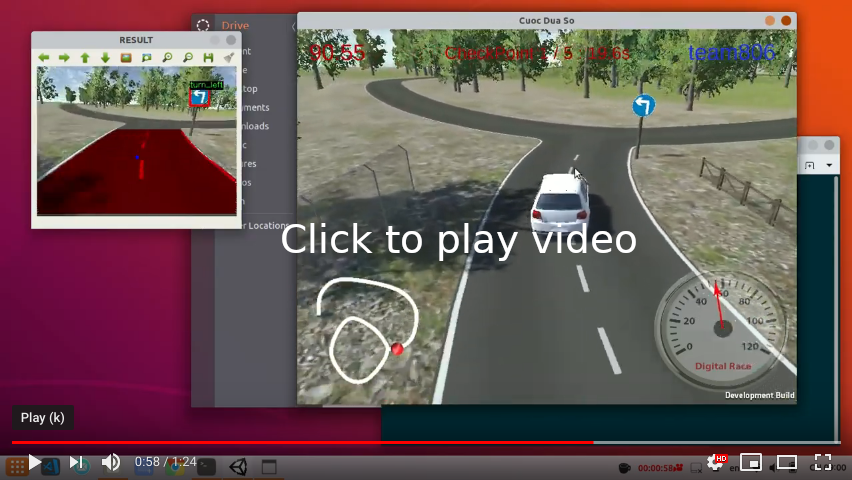Open the show applications grid icon
The height and width of the screenshot is (480, 852).
17,466
